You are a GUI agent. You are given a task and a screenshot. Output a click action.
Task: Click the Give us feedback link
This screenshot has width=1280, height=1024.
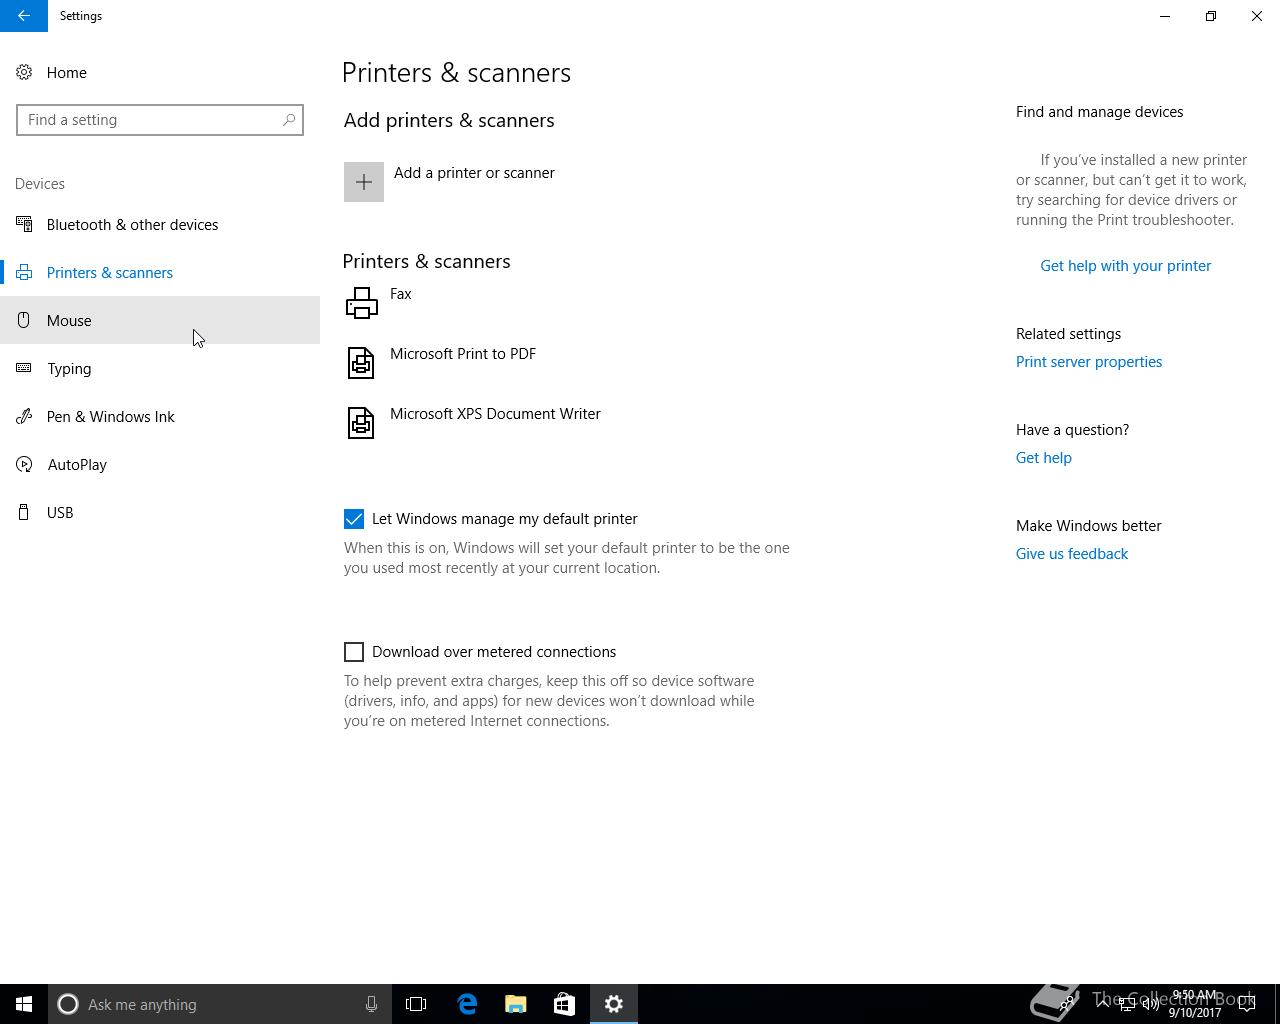1072,554
